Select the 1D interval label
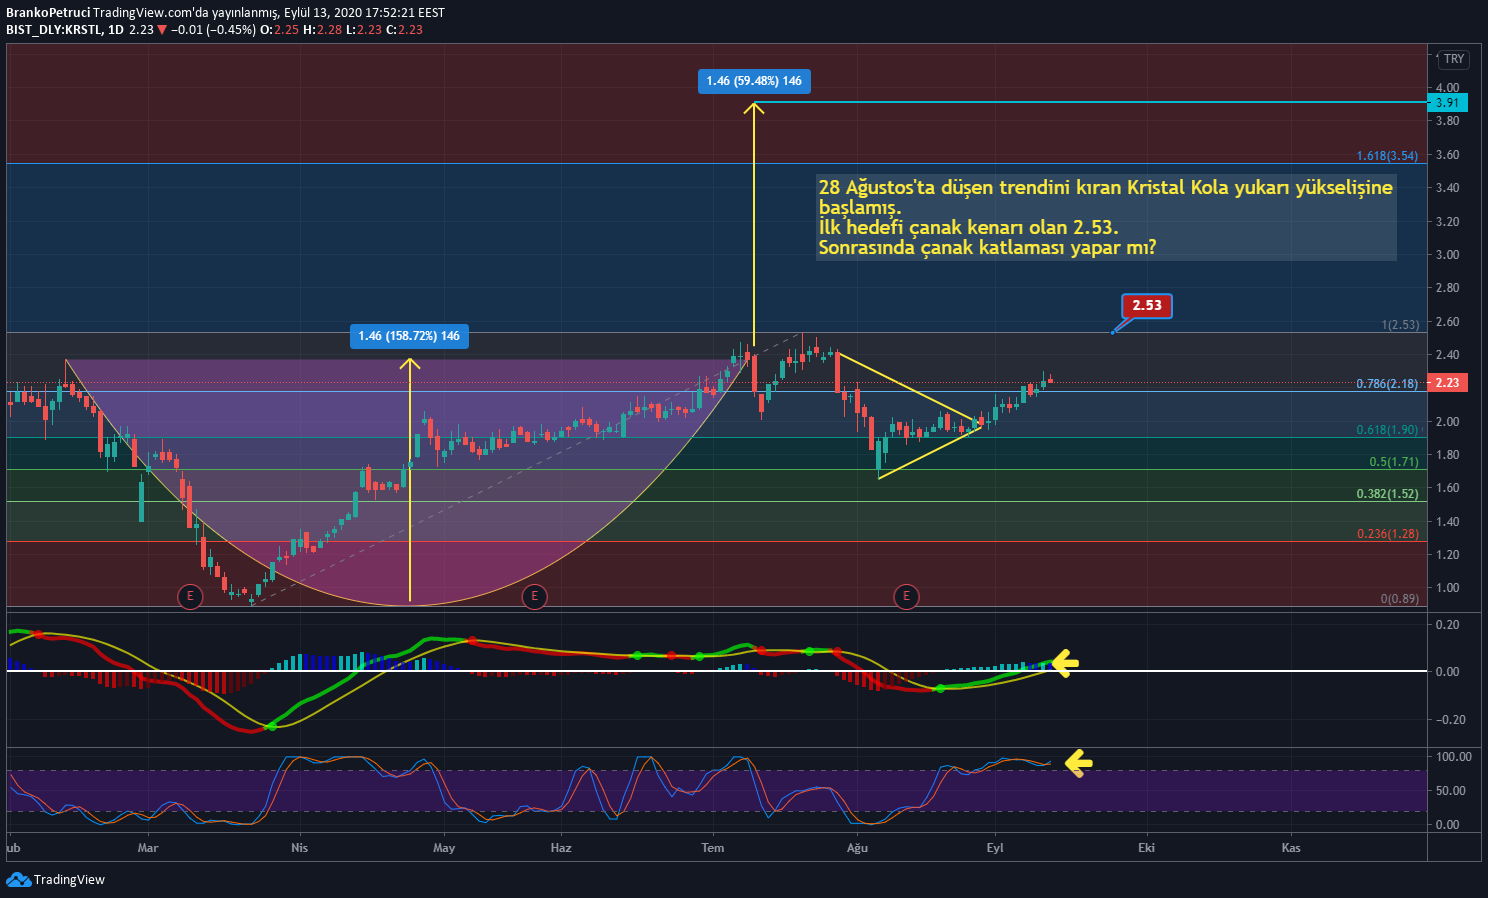The width and height of the screenshot is (1488, 898). tap(116, 30)
